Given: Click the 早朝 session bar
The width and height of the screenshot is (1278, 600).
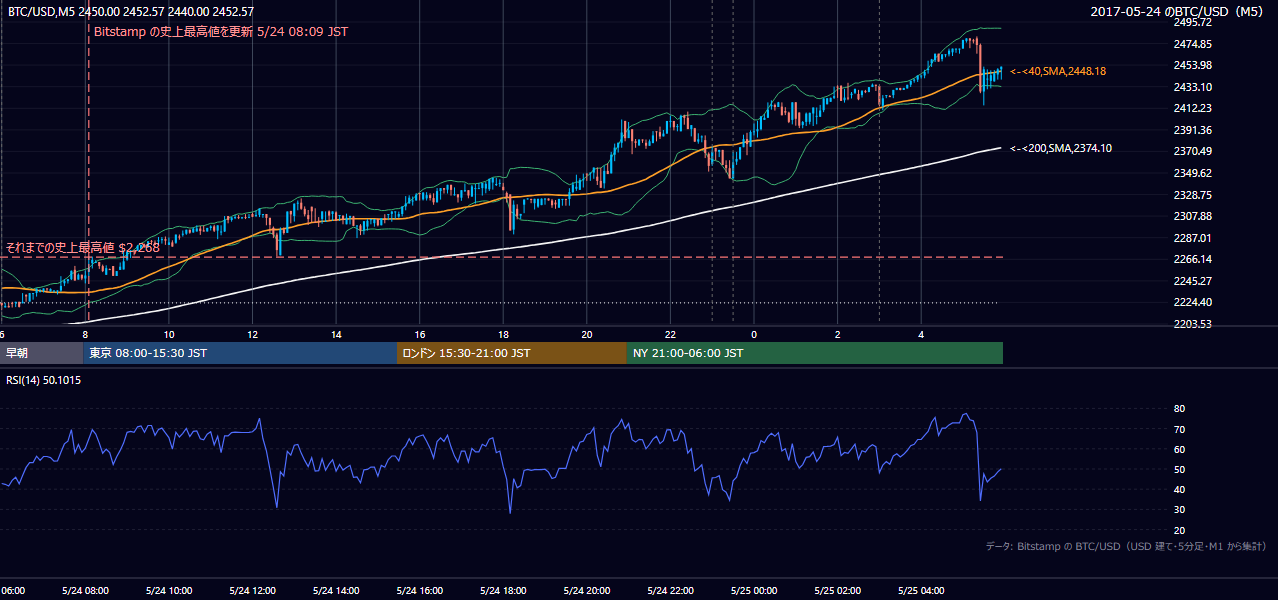Looking at the screenshot, I should pos(41,353).
